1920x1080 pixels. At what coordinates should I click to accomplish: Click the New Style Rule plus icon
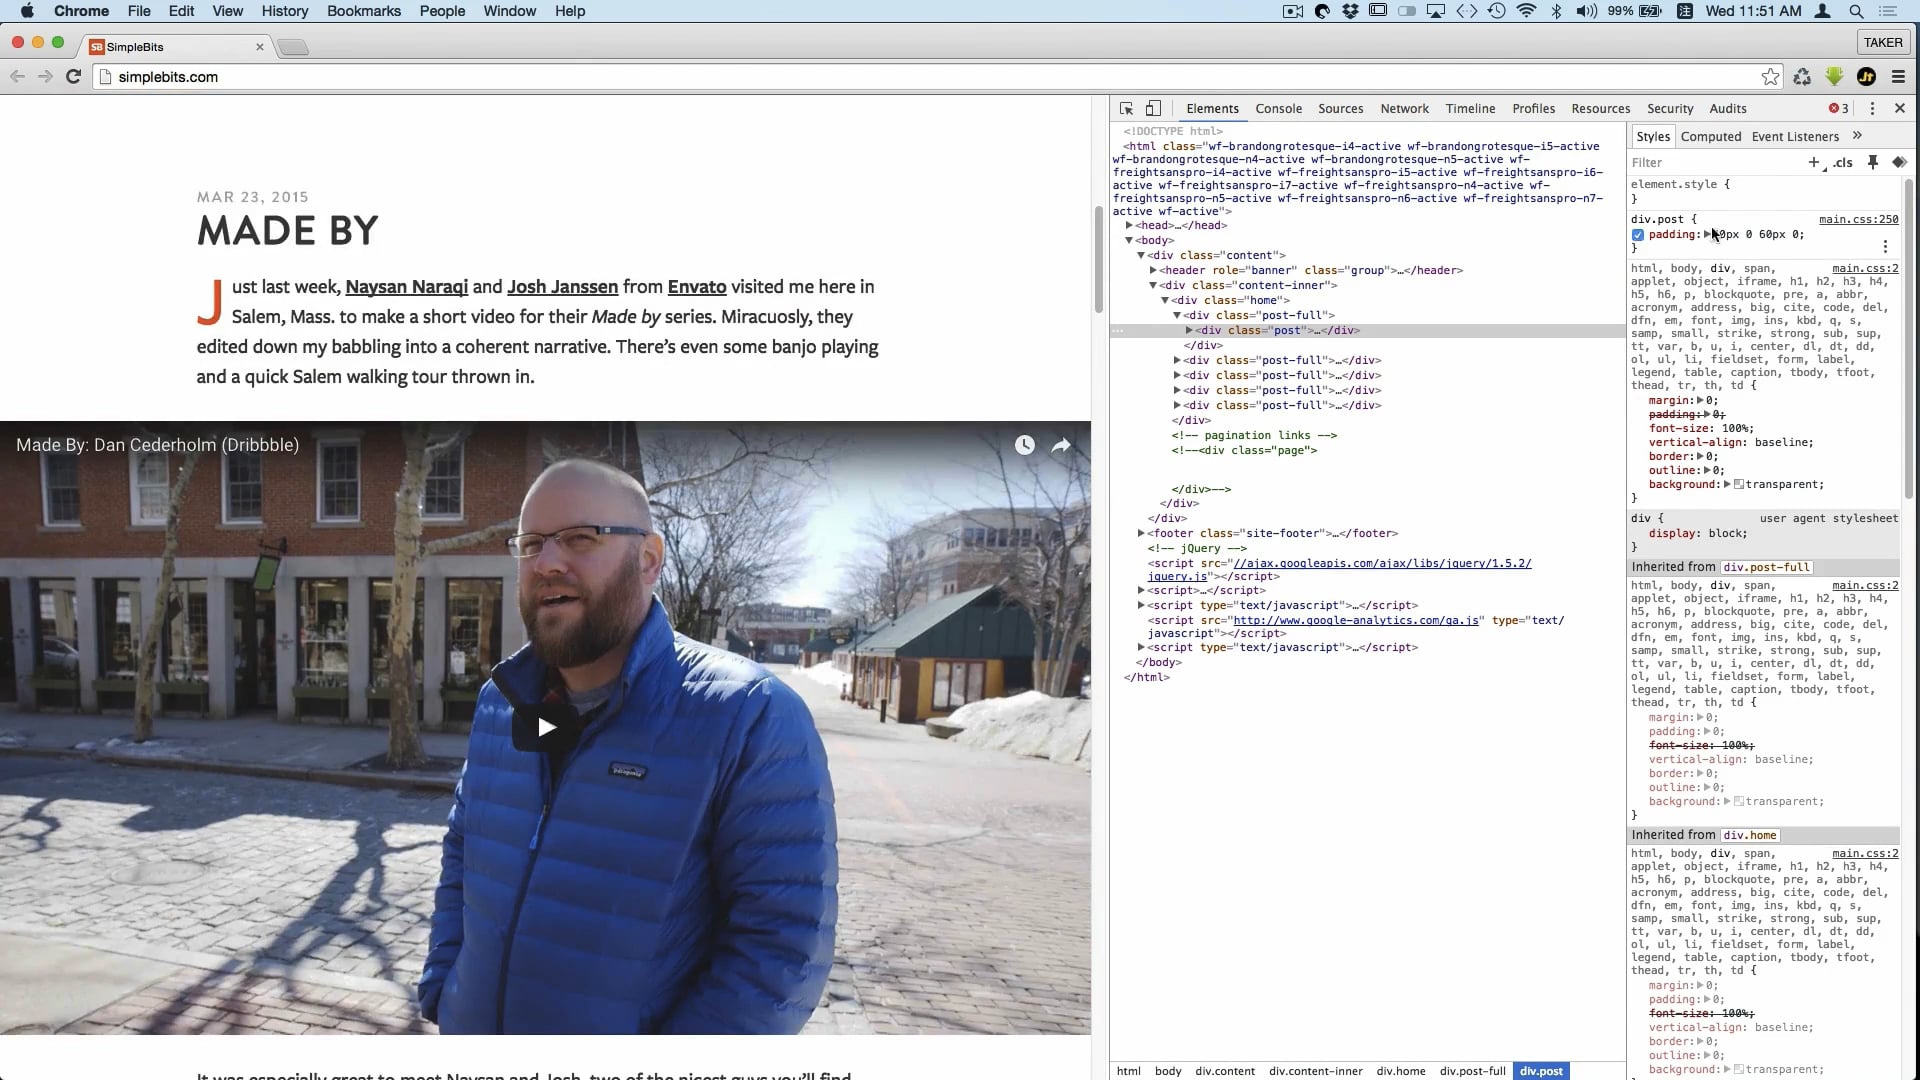1814,162
